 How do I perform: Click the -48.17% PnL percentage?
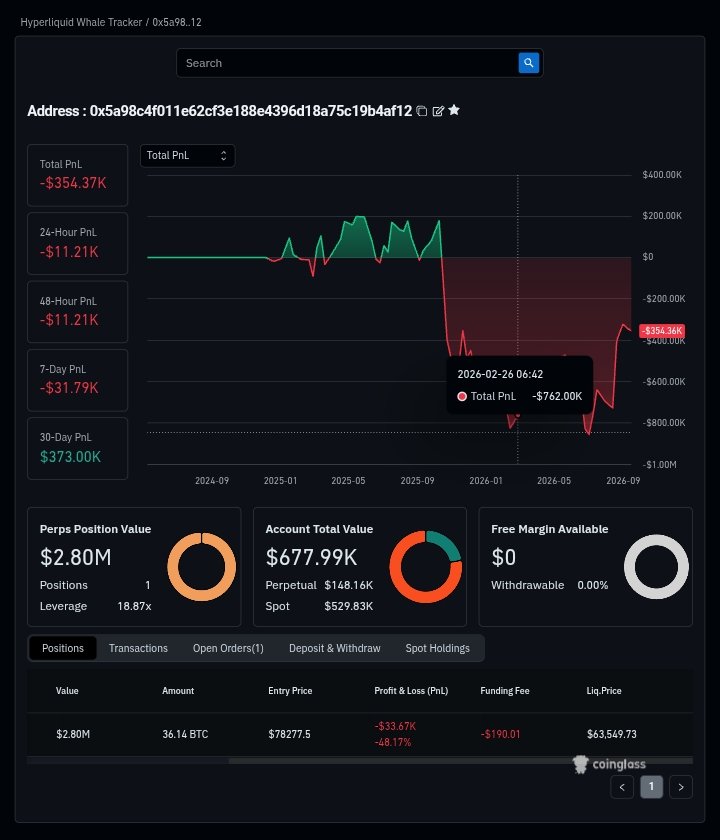(393, 742)
